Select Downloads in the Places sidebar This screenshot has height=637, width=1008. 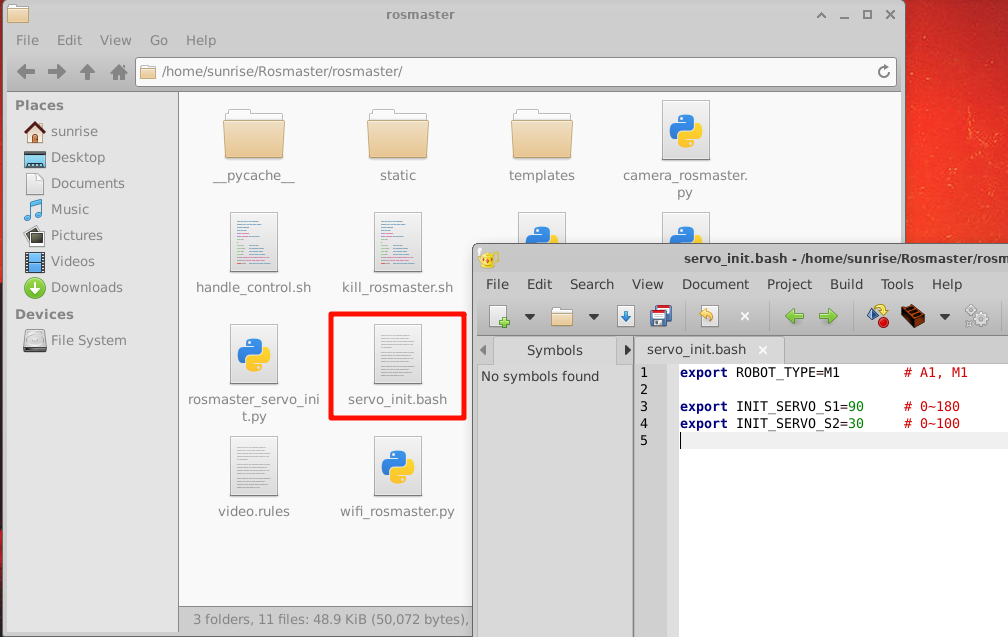pos(86,287)
